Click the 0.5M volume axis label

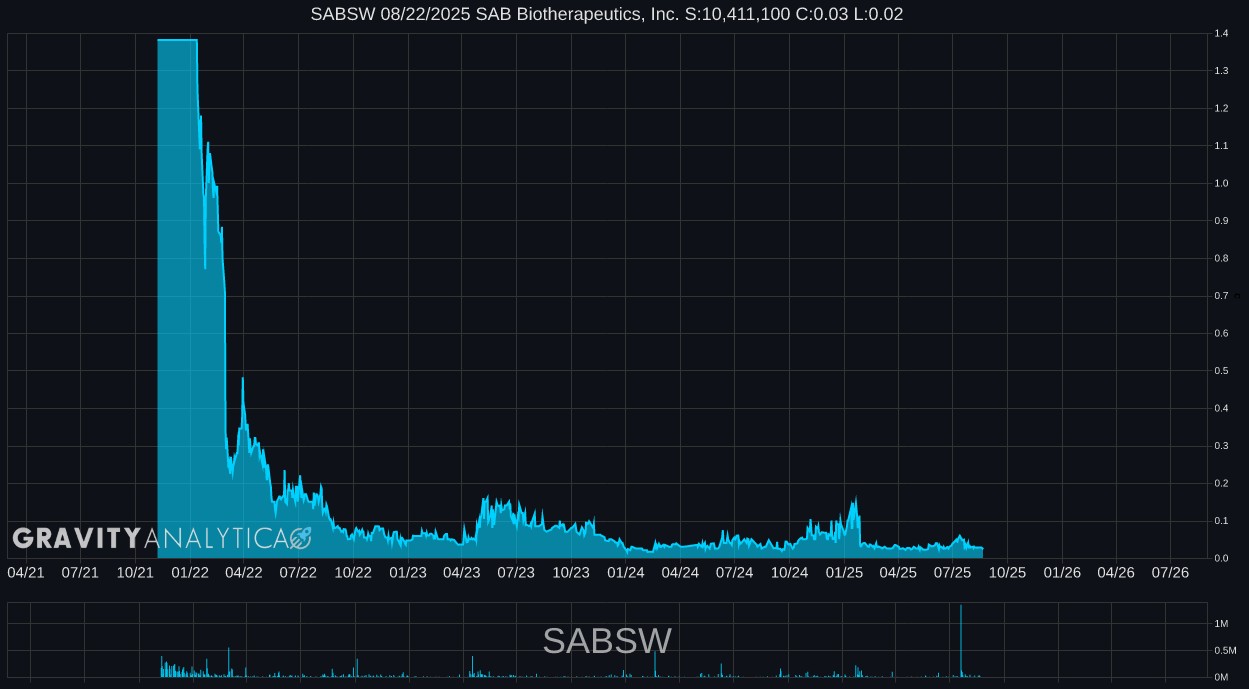click(1224, 651)
